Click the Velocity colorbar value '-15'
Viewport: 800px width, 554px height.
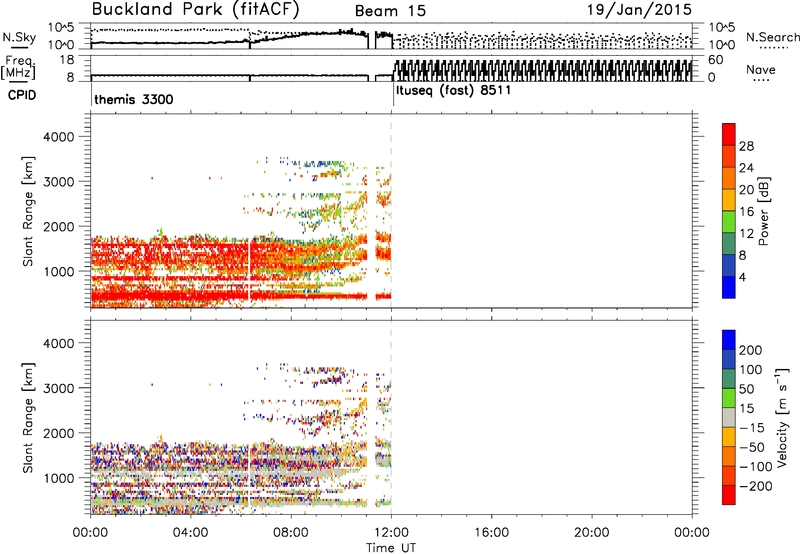click(752, 428)
